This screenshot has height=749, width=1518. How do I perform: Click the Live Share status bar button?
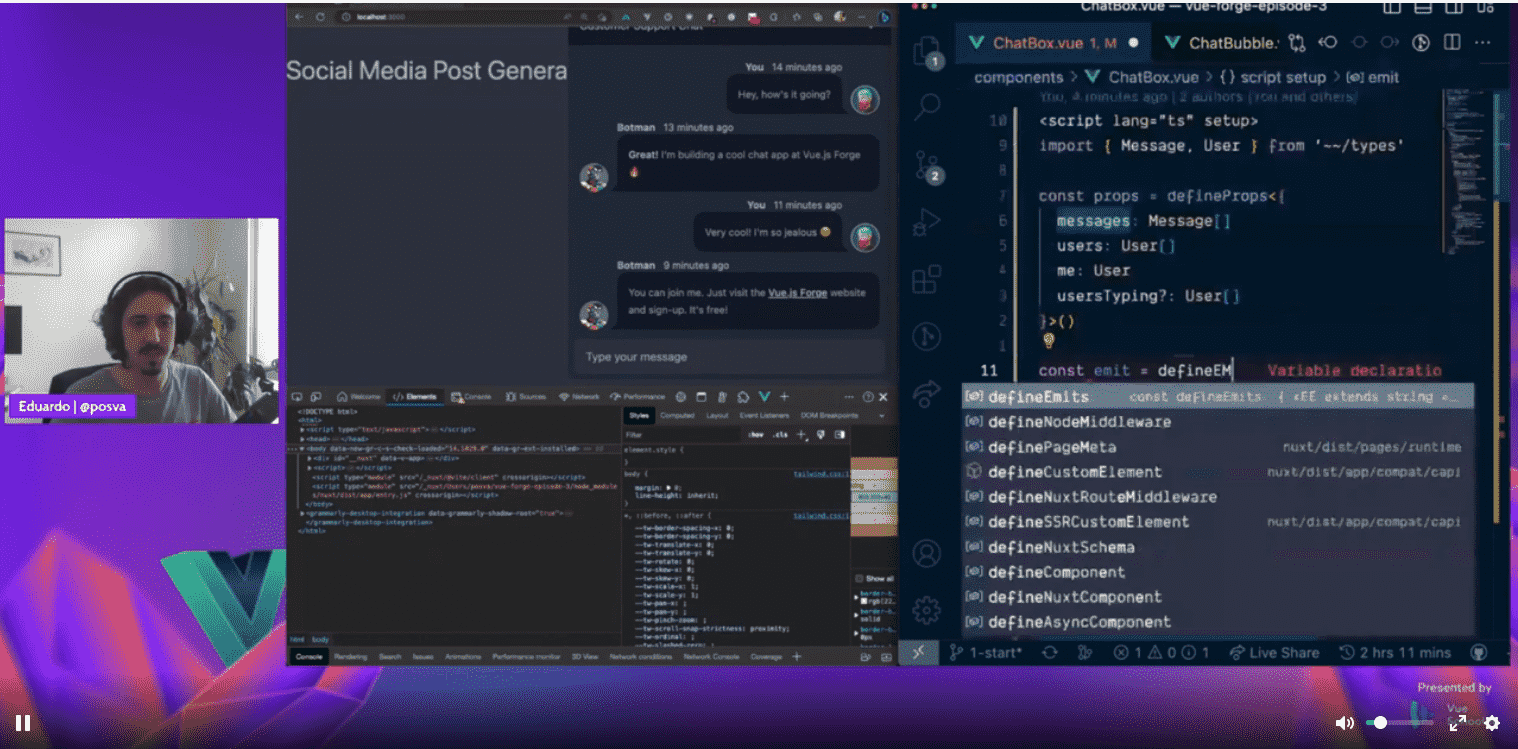1274,652
